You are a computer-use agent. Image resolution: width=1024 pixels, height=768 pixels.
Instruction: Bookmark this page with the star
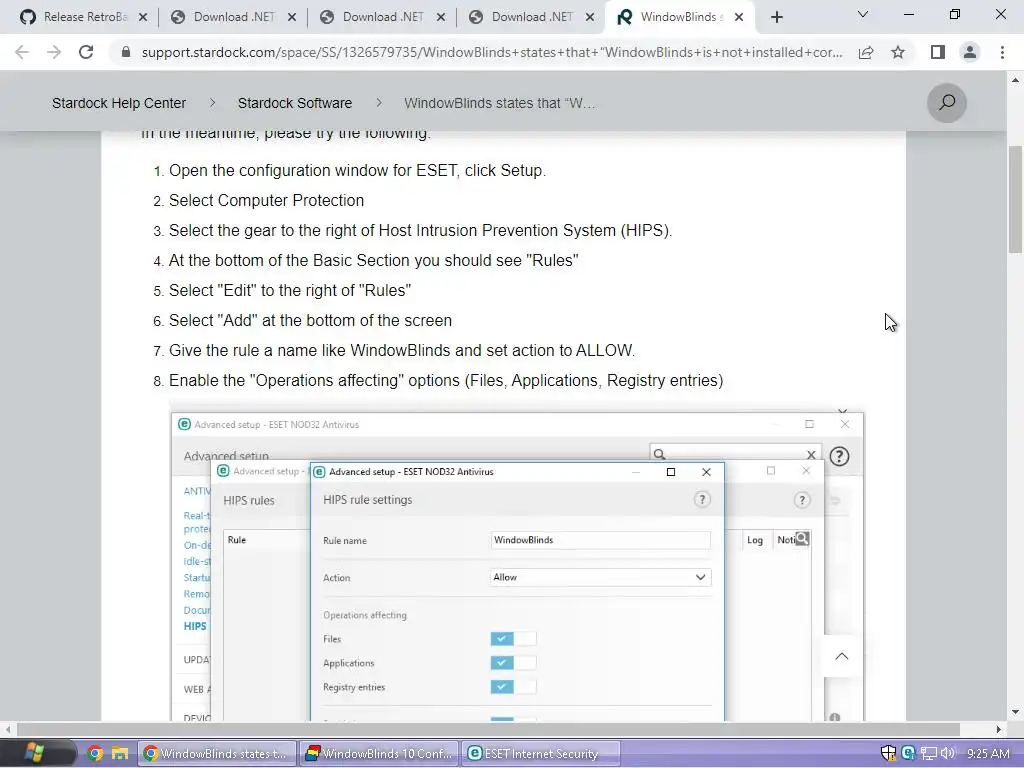[898, 52]
